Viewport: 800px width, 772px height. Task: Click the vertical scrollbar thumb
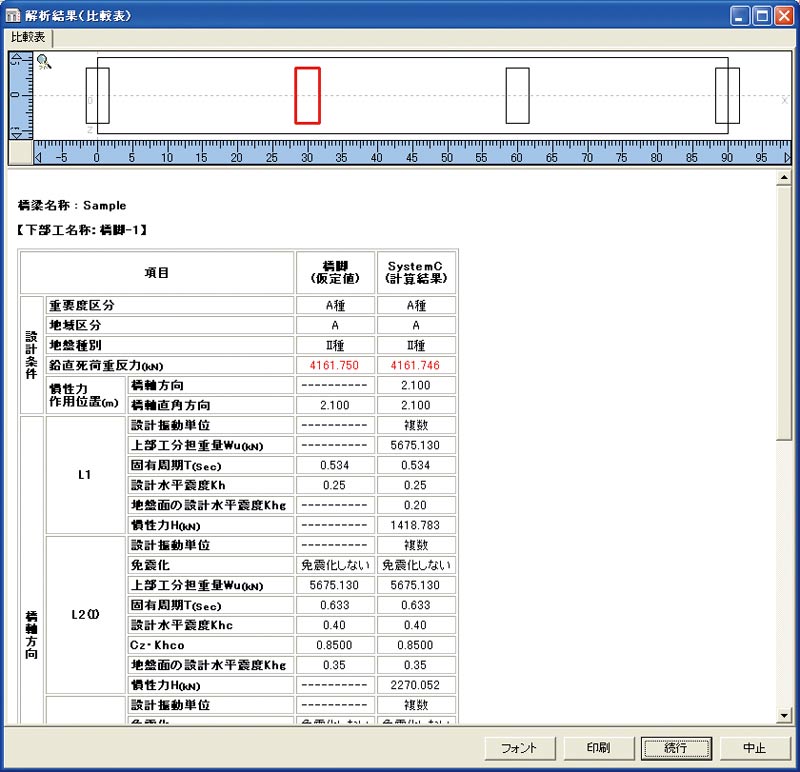coord(784,313)
